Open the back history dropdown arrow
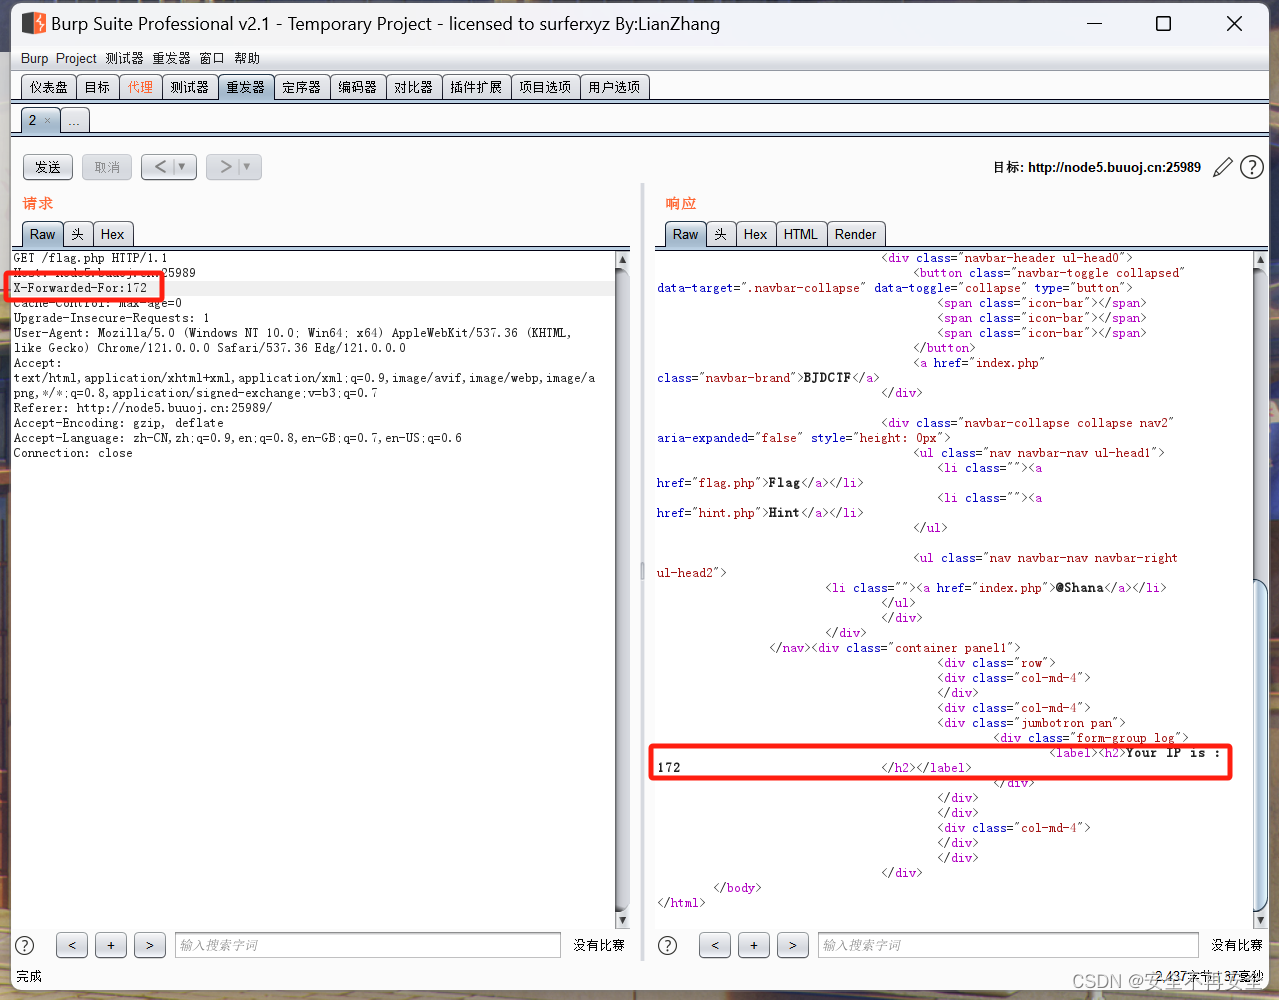Image resolution: width=1279 pixels, height=1000 pixels. [182, 167]
